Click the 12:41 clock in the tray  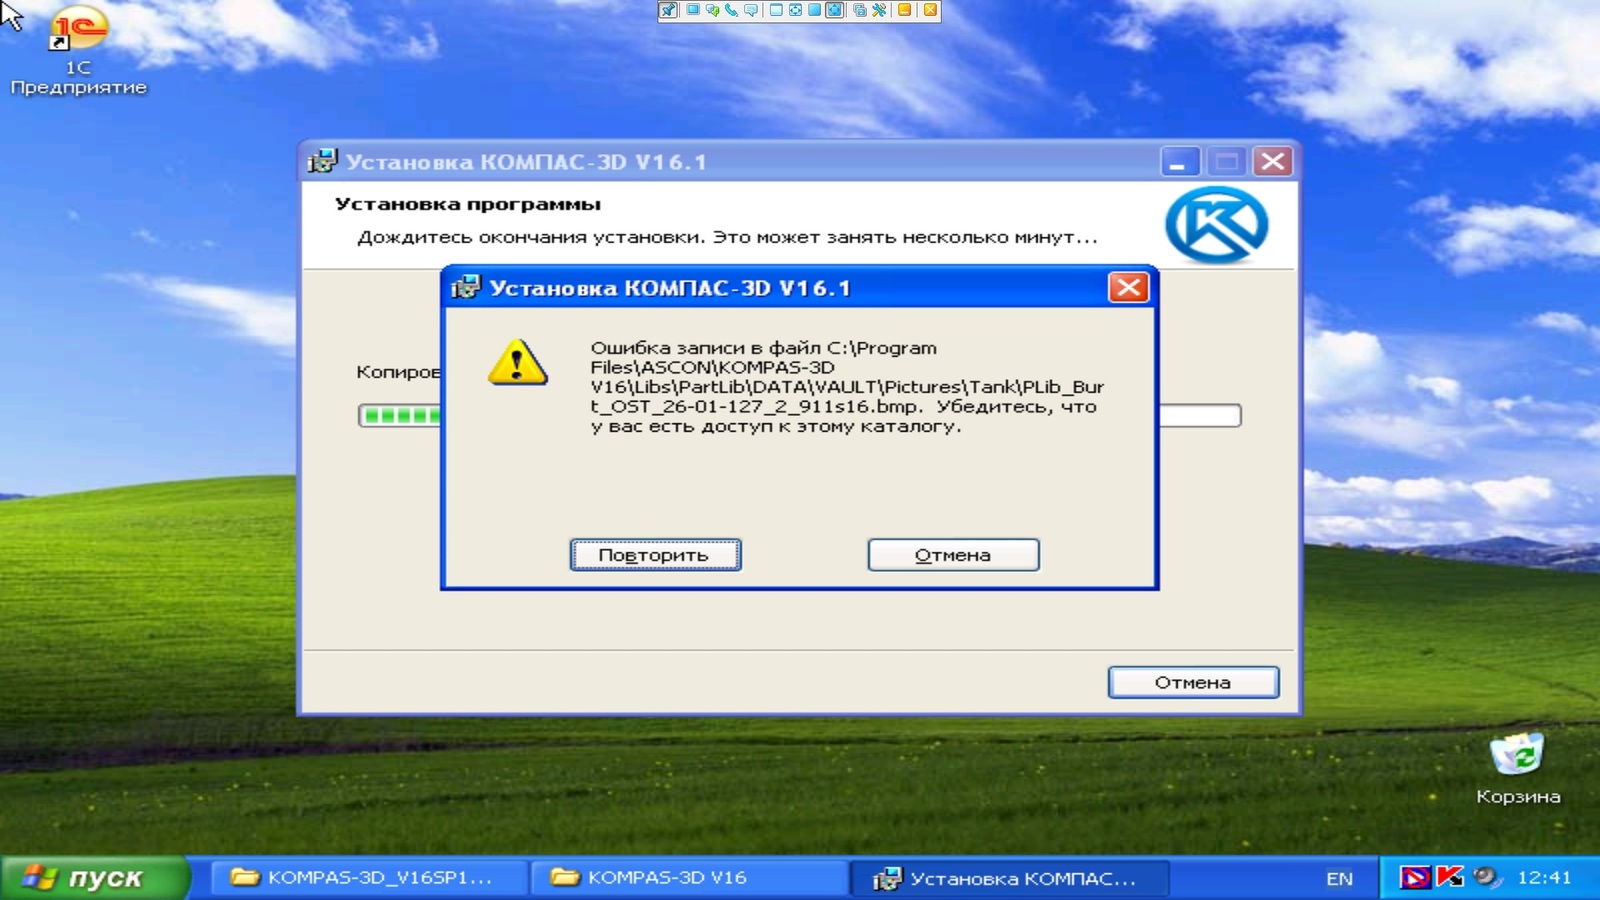(1544, 877)
